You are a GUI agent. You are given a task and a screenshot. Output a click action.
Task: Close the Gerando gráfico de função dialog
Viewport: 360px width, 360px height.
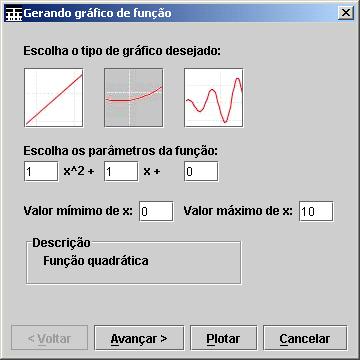click(x=346, y=13)
